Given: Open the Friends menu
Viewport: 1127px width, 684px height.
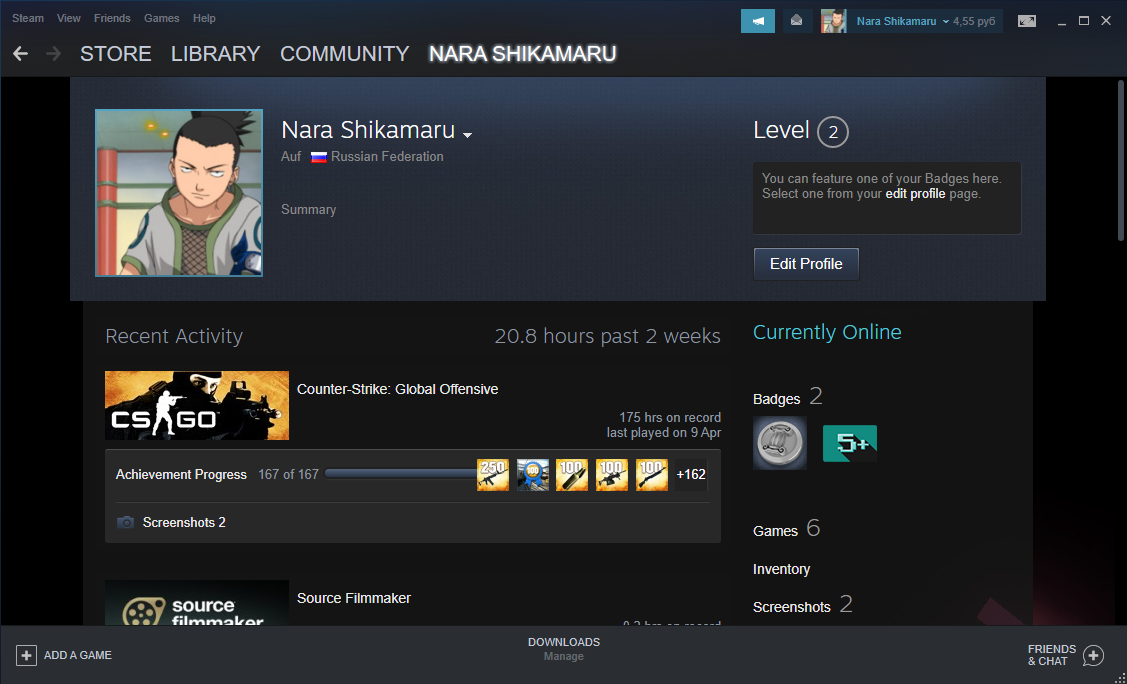Looking at the screenshot, I should (x=112, y=18).
